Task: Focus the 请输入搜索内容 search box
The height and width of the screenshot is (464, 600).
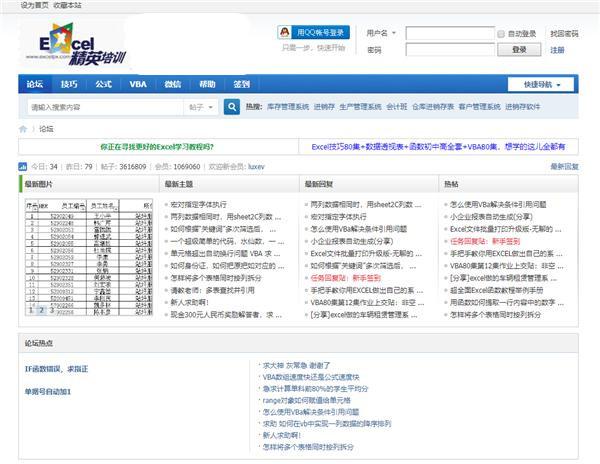Action: click(x=105, y=107)
